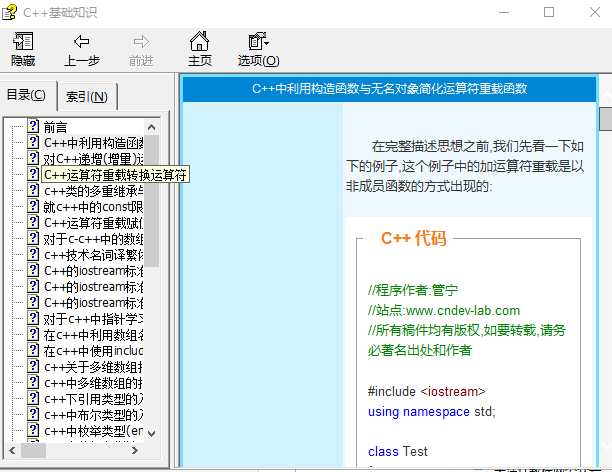612x472 pixels.
Task: Switch to the 目录 (Contents) tab
Action: [26, 96]
